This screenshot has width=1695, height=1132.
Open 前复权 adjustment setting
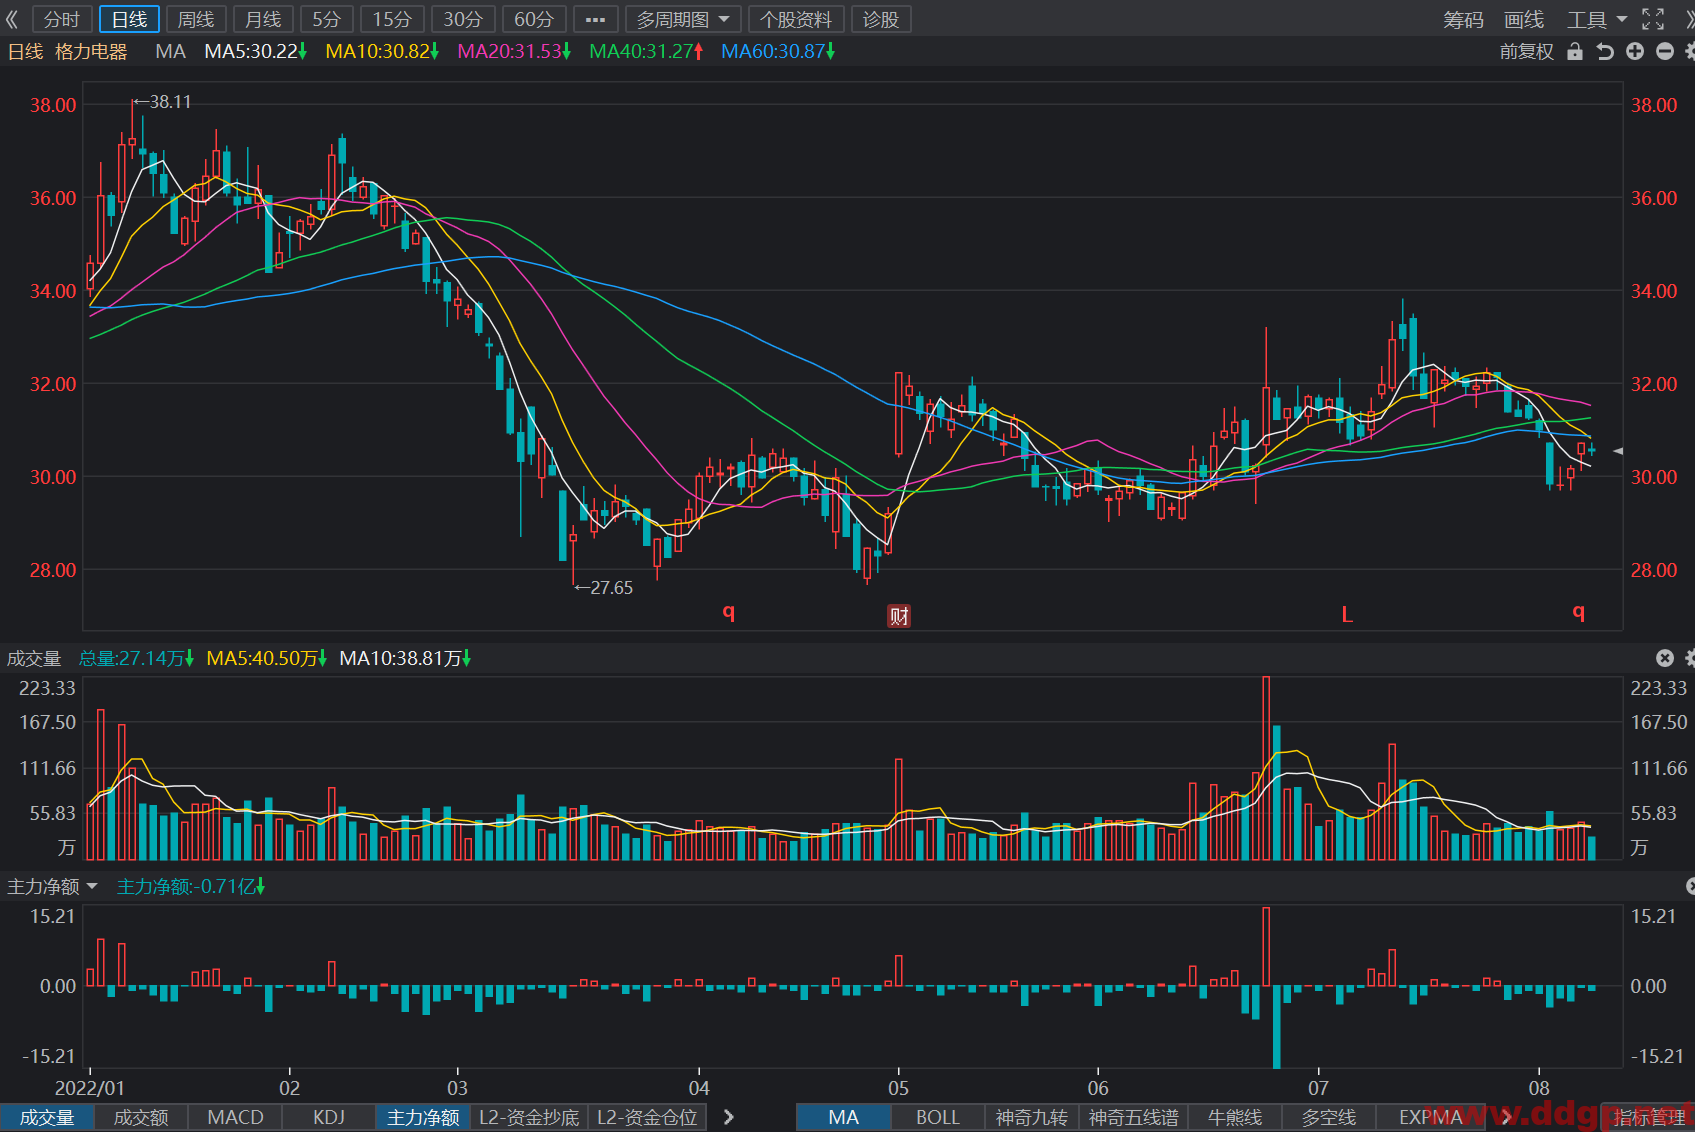tap(1527, 51)
